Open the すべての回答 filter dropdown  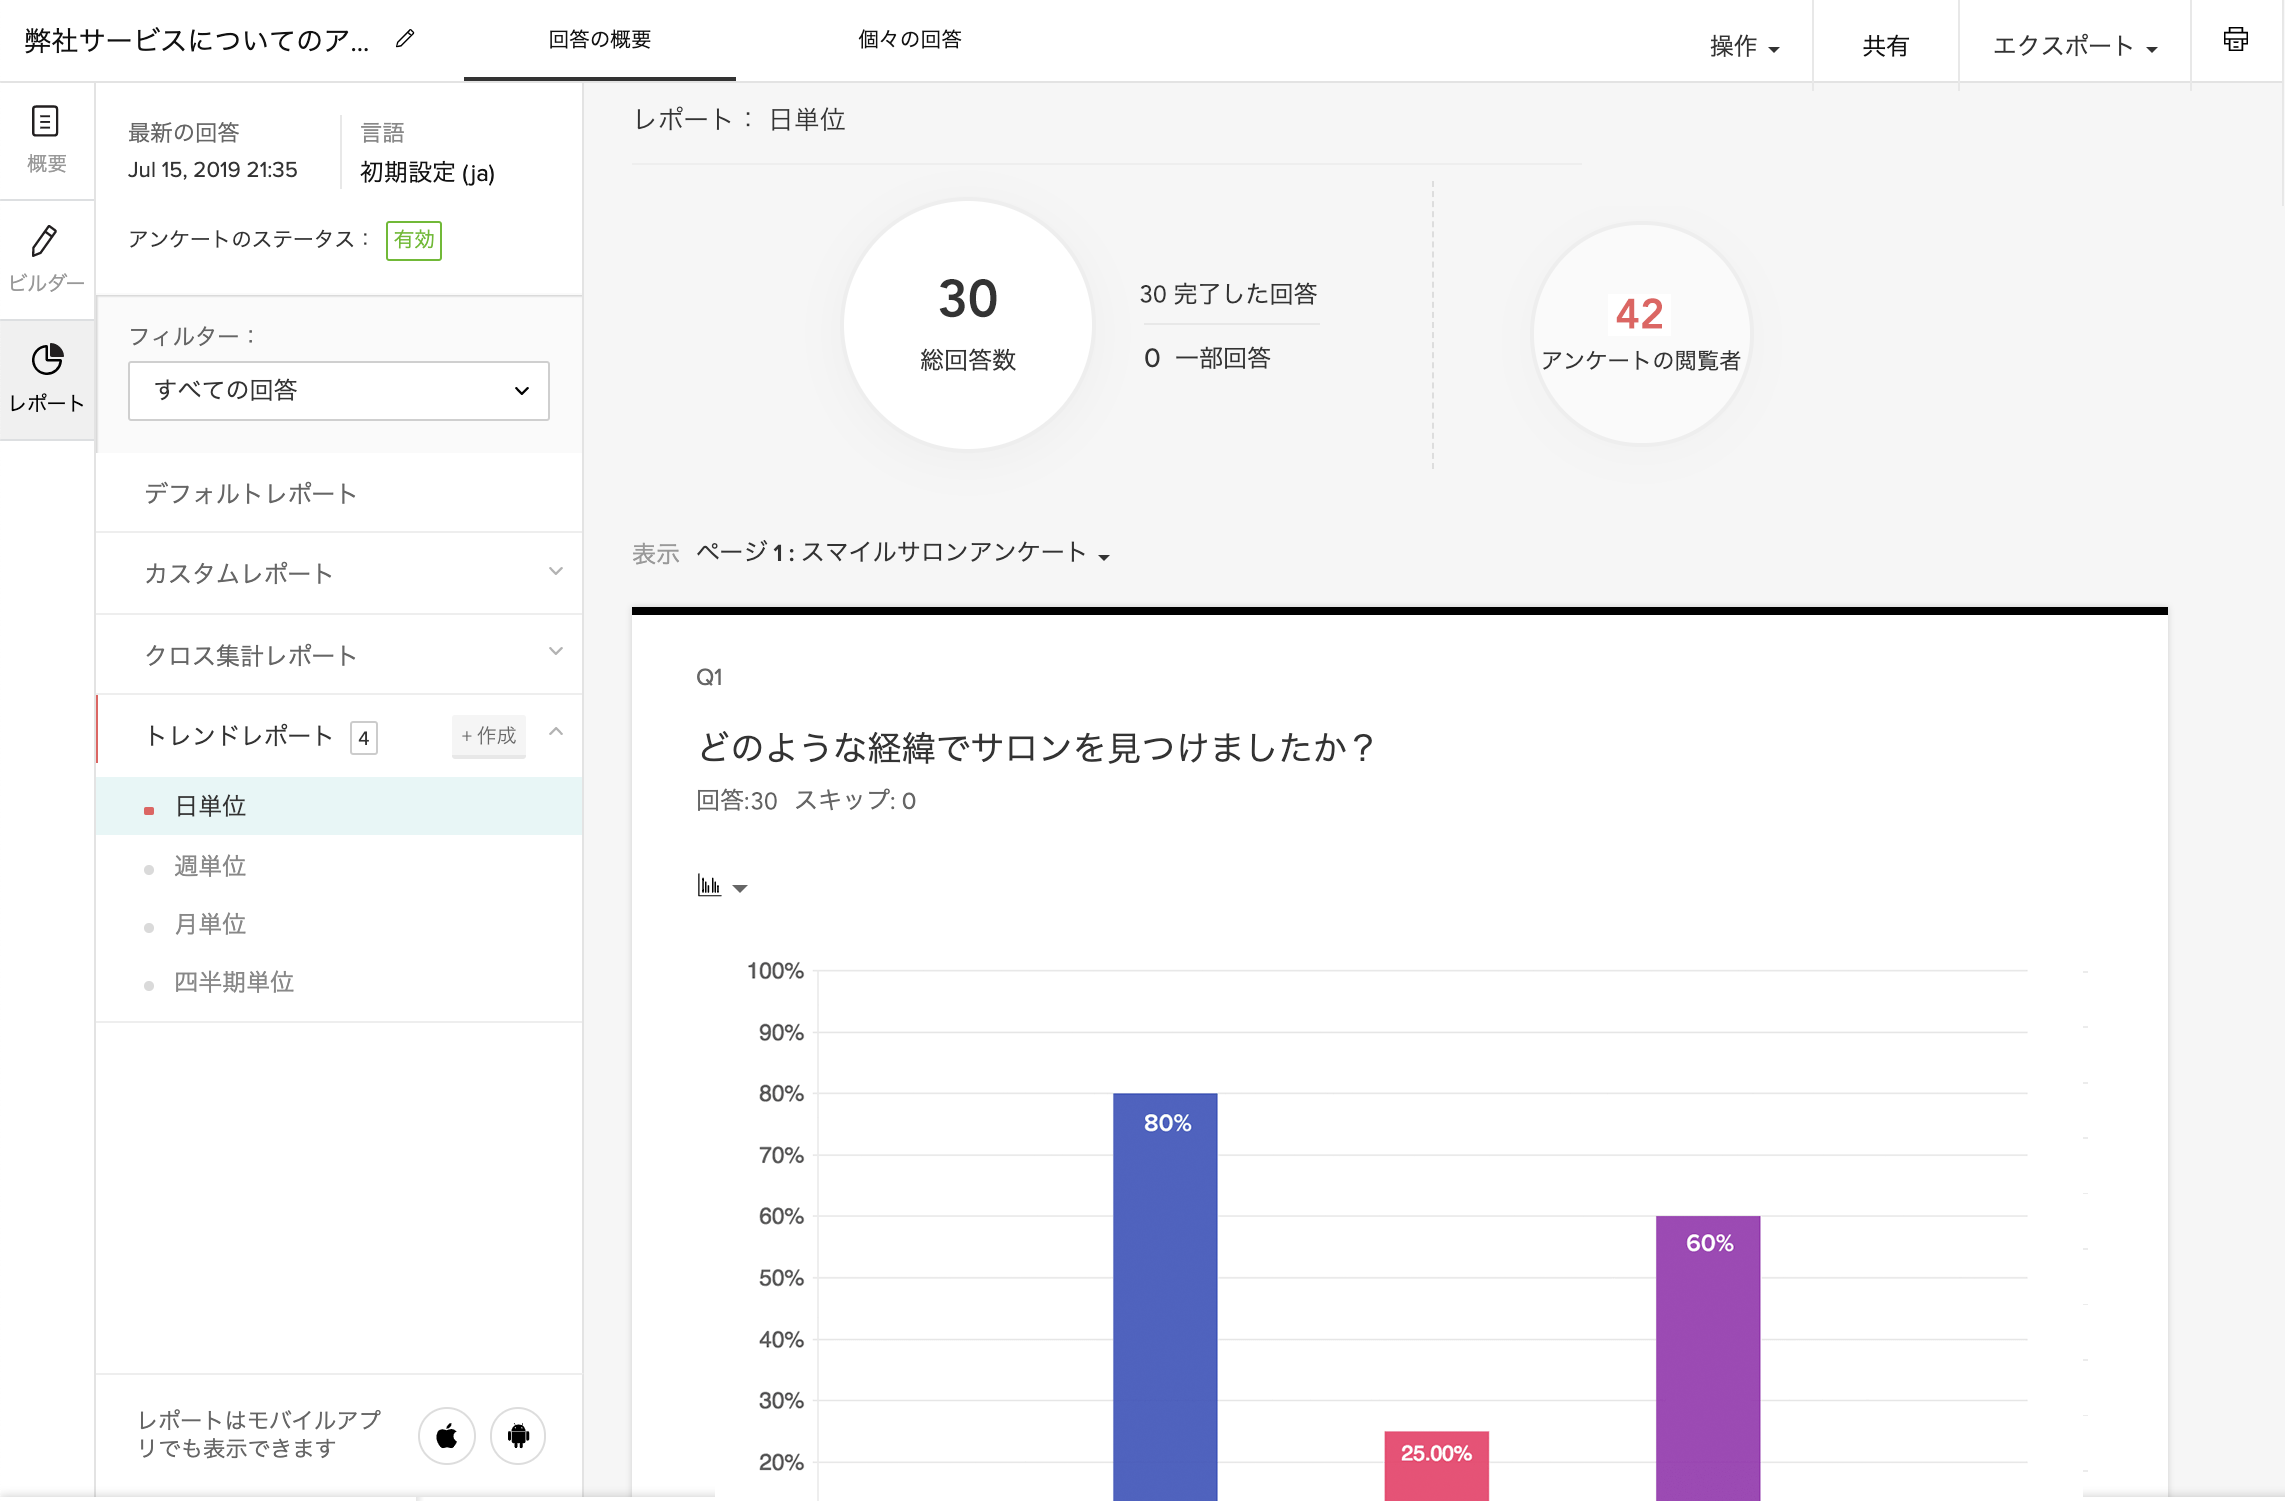click(338, 391)
